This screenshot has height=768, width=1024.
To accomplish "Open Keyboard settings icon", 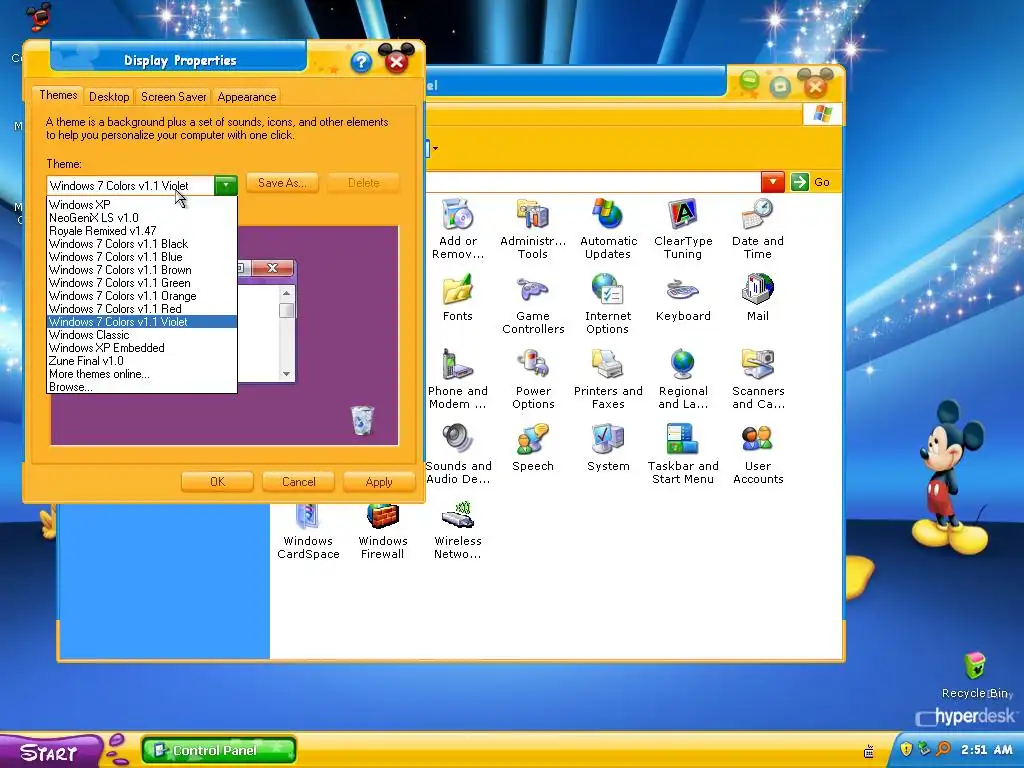I will pyautogui.click(x=683, y=291).
